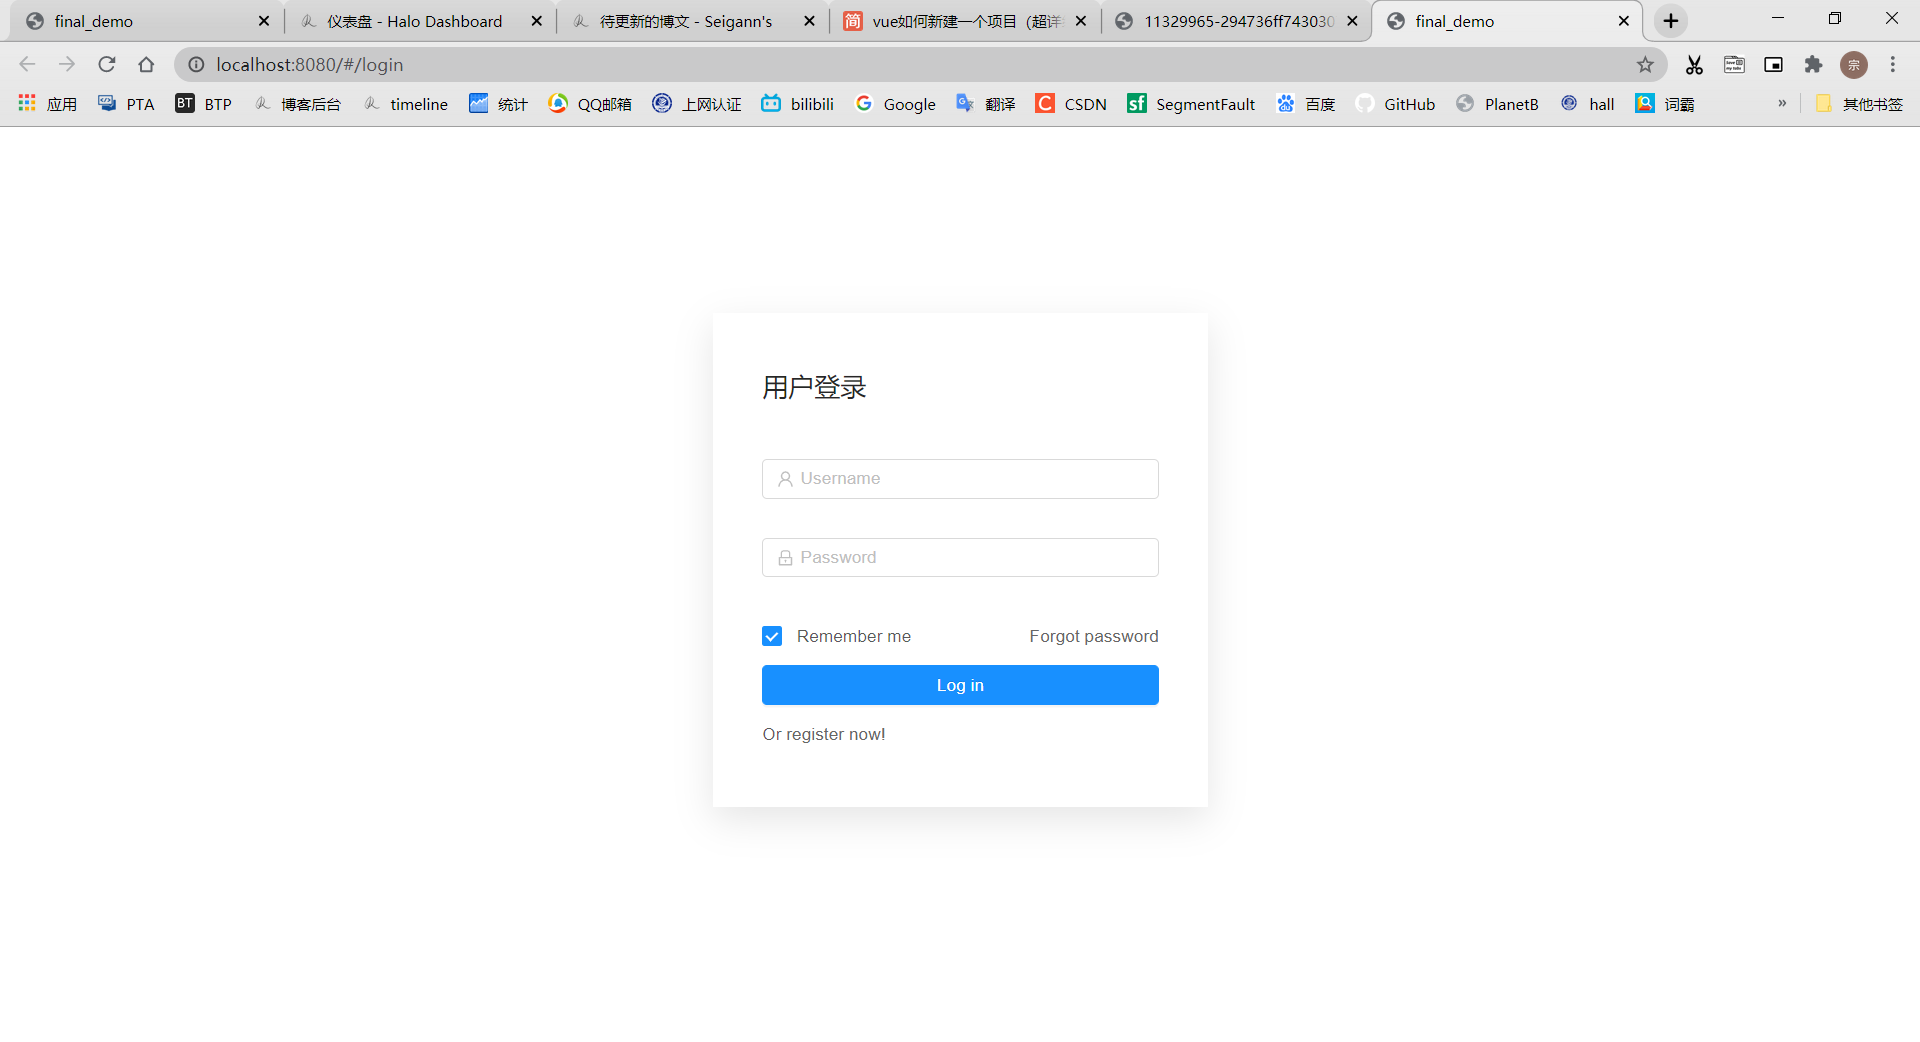Viewport: 1920px width, 1042px height.
Task: Click the Username input field
Action: pyautogui.click(x=960, y=479)
